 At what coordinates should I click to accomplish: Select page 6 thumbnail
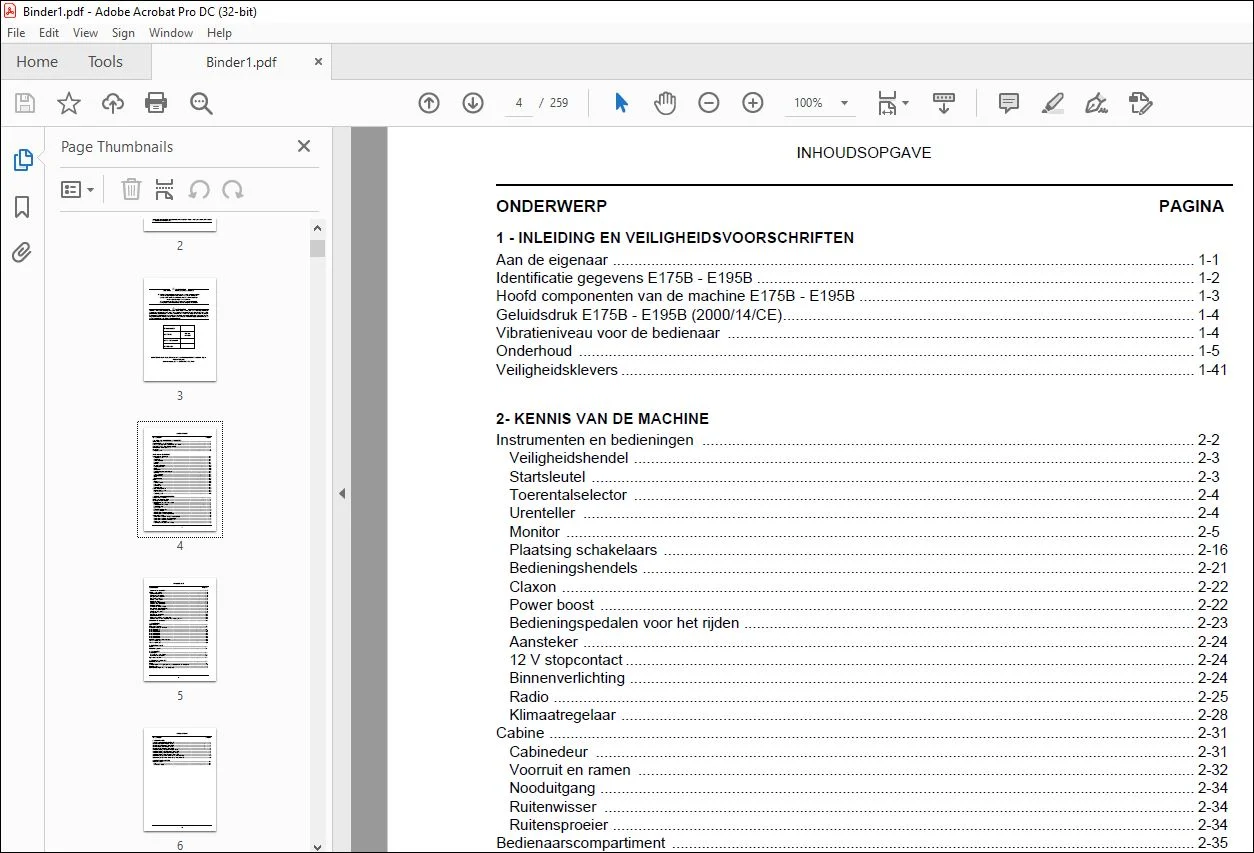[180, 779]
